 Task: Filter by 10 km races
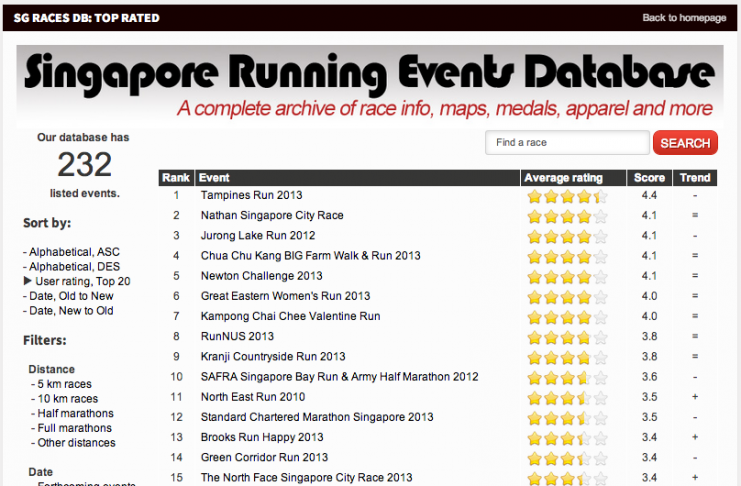point(68,399)
